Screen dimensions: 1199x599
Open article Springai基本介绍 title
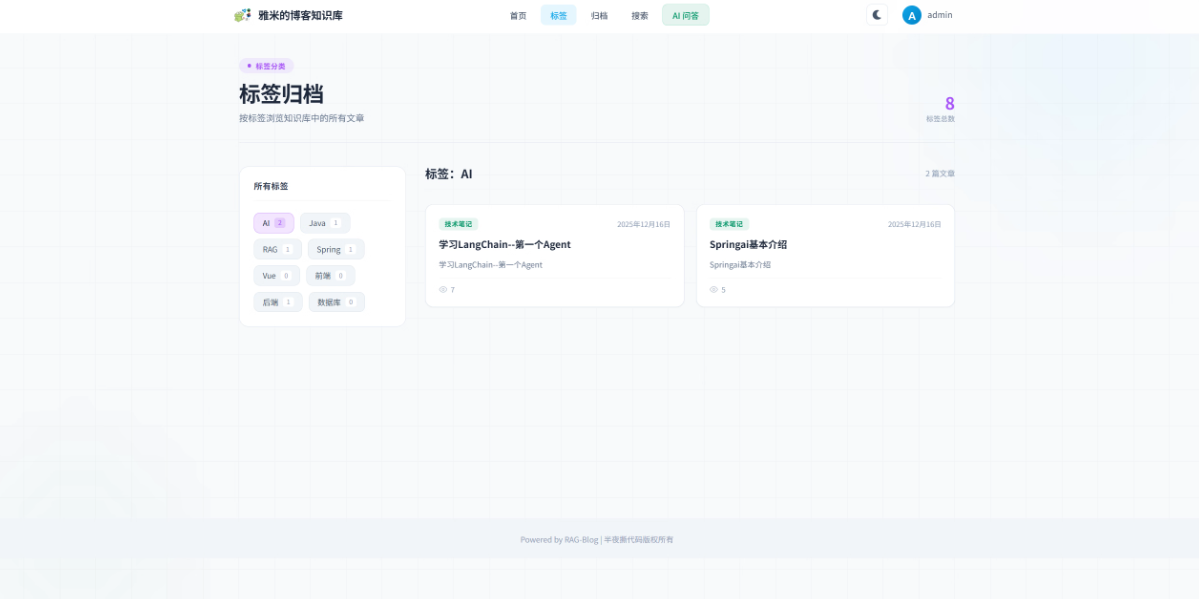[749, 245]
